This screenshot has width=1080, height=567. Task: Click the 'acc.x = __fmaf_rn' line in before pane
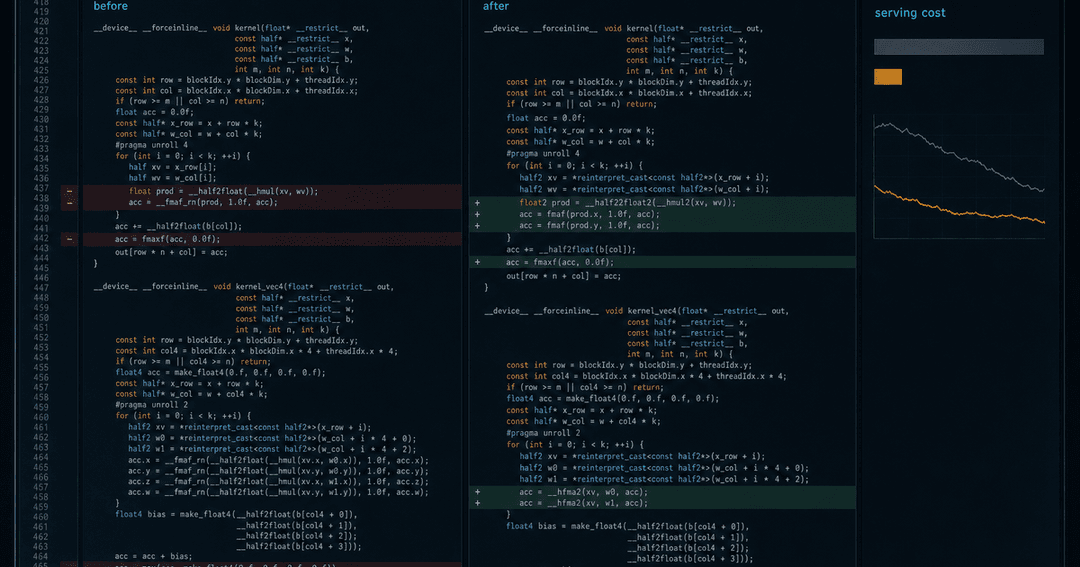coord(278,460)
